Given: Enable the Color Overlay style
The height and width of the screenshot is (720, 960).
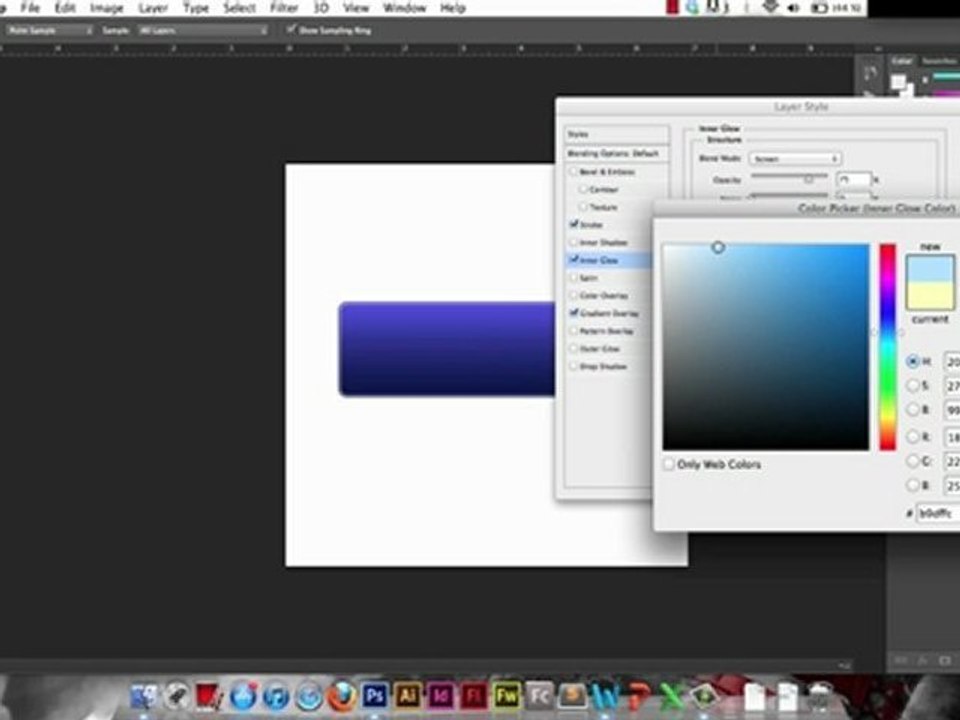Looking at the screenshot, I should (574, 295).
